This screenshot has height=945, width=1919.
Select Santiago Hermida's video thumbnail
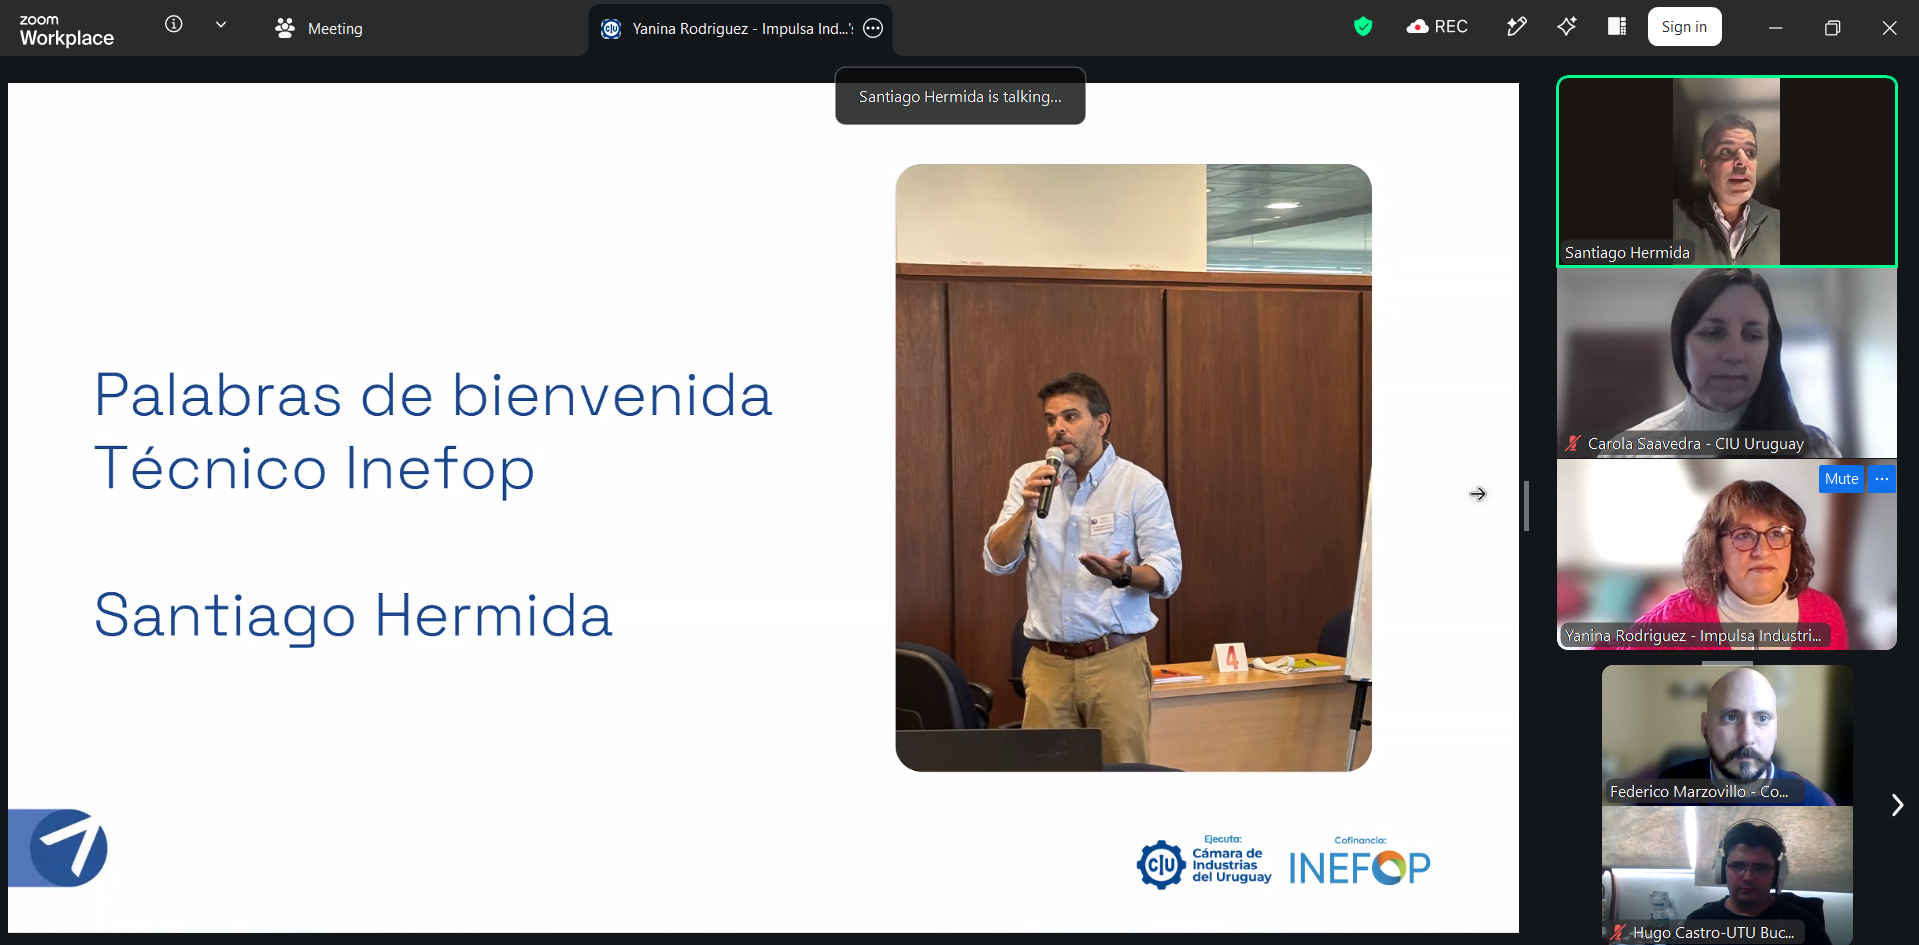click(x=1727, y=171)
